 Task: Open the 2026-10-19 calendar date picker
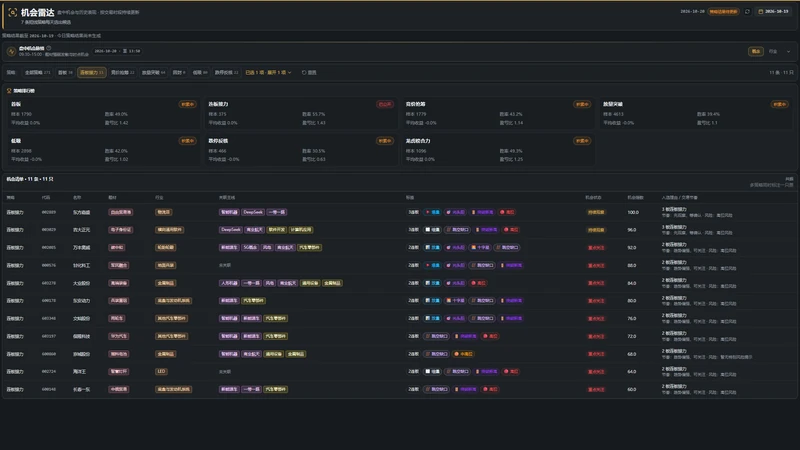(773, 11)
